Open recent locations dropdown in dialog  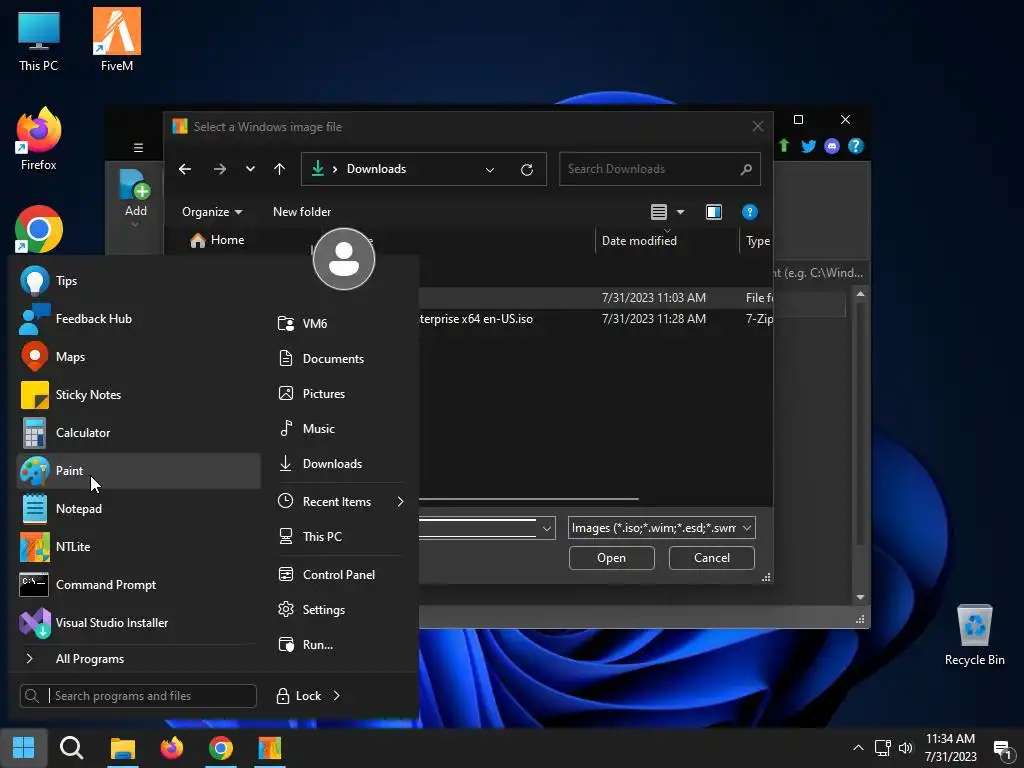click(x=250, y=169)
